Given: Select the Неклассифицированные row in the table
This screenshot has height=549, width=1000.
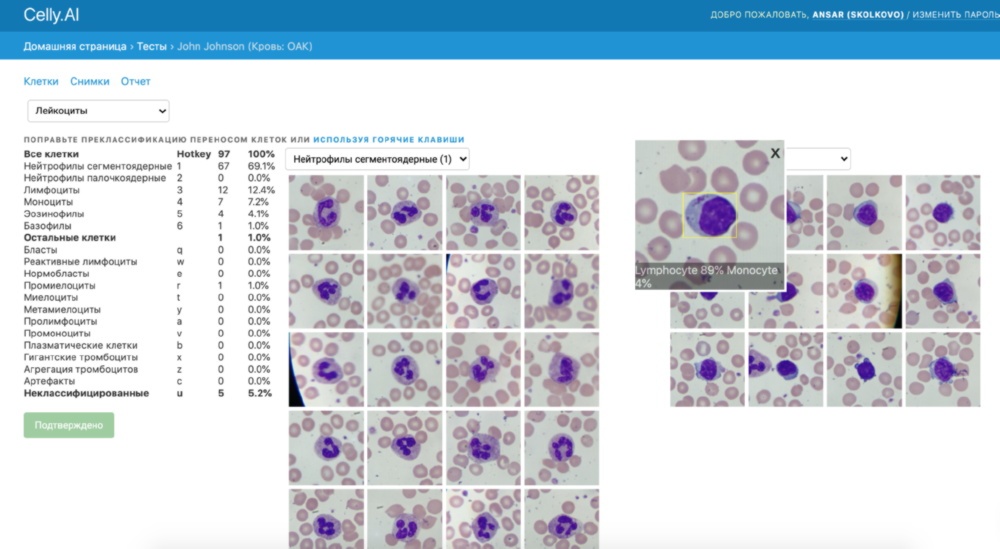Looking at the screenshot, I should point(86,394).
